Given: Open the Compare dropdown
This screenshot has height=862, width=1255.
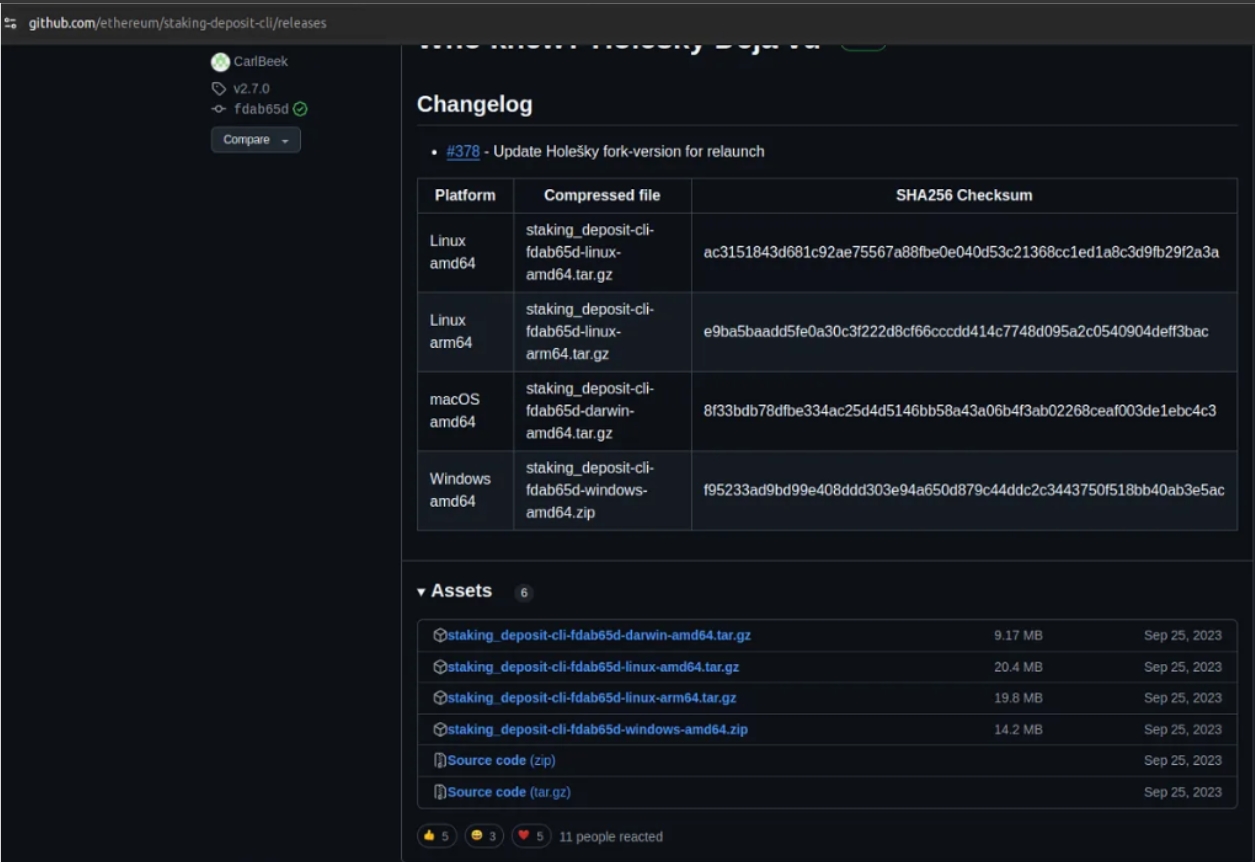Looking at the screenshot, I should pyautogui.click(x=255, y=140).
